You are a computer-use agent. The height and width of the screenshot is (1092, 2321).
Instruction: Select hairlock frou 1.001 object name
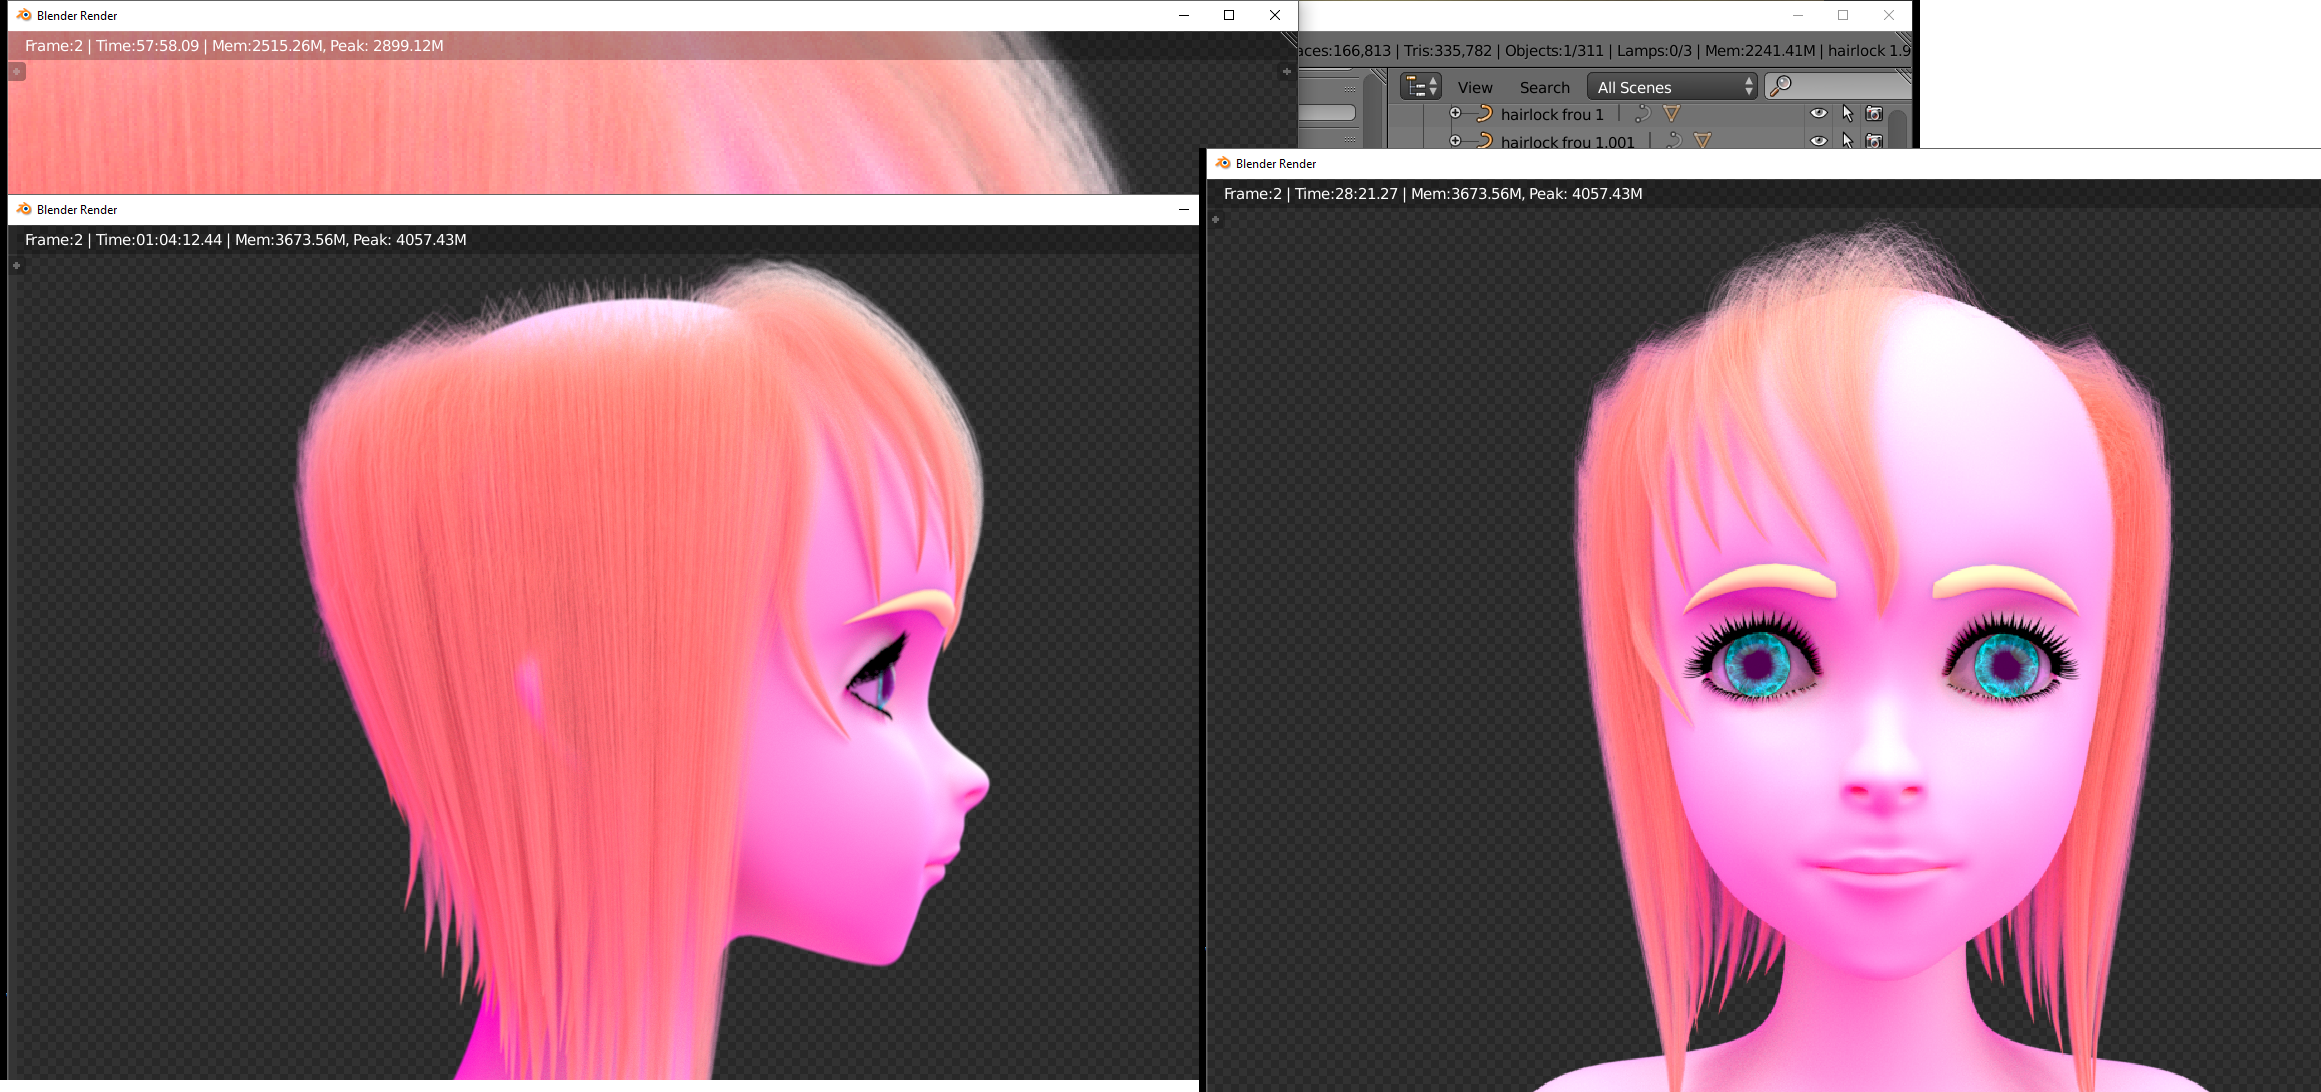[1567, 142]
